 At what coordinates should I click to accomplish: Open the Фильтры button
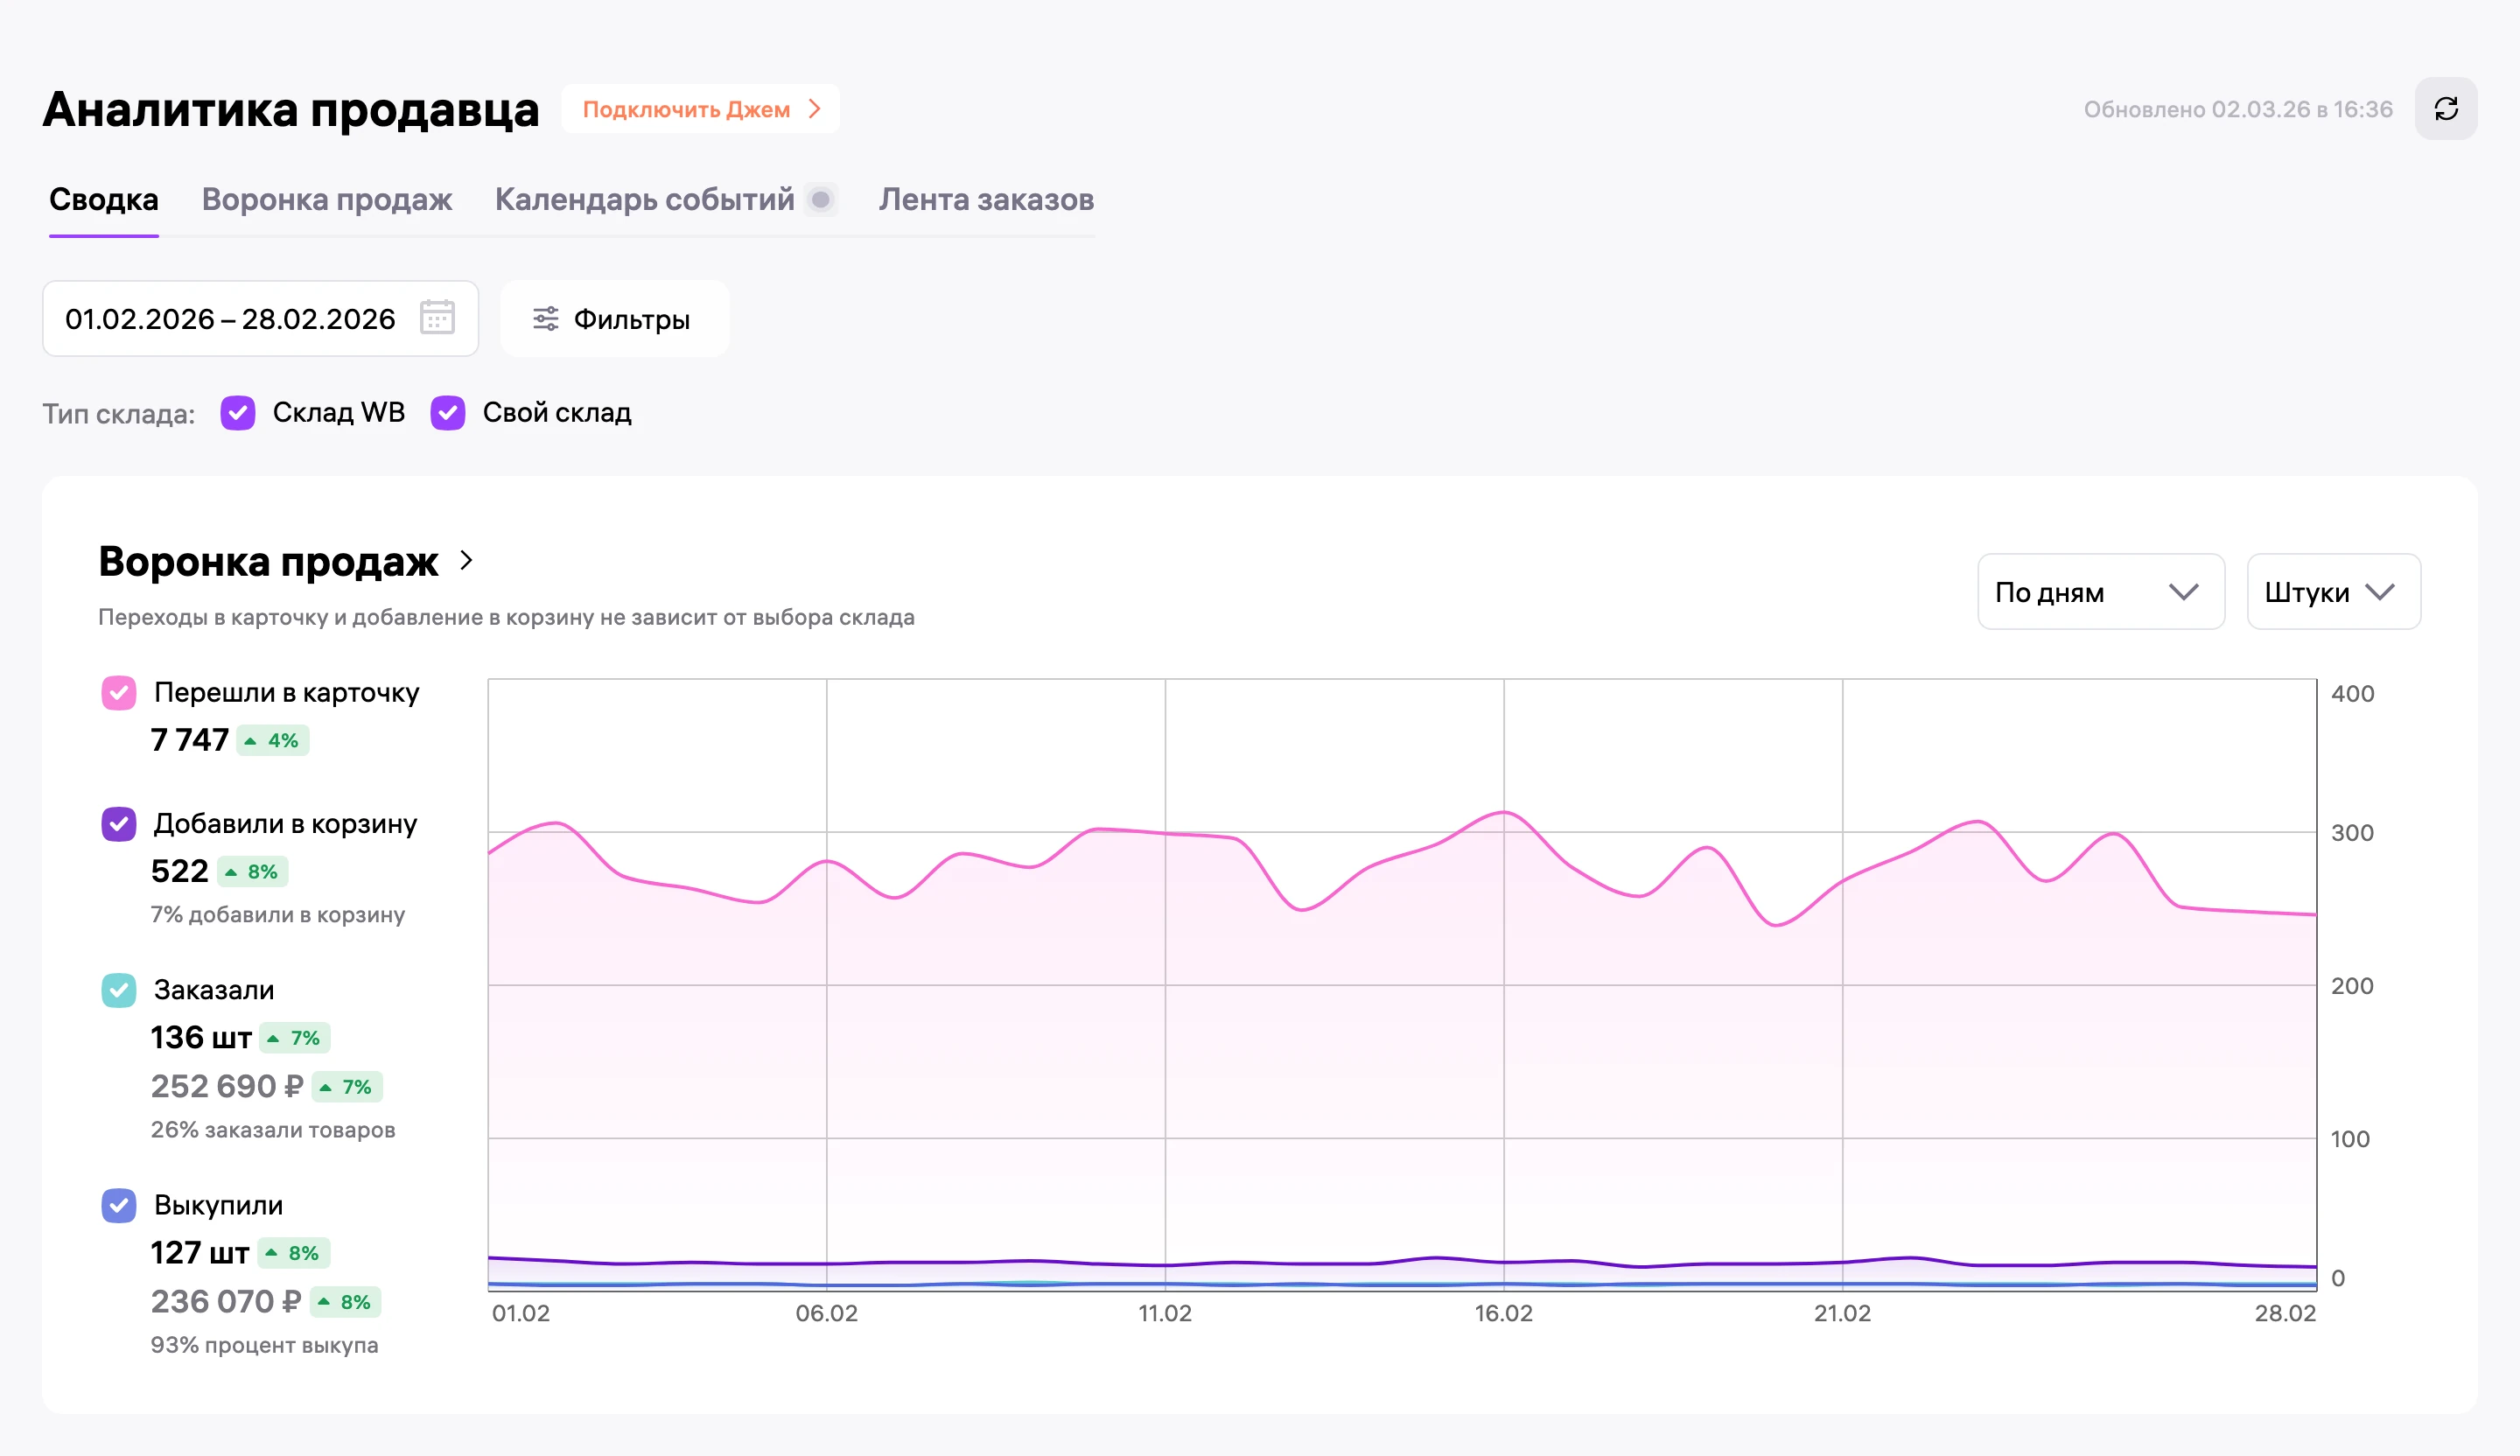point(614,319)
